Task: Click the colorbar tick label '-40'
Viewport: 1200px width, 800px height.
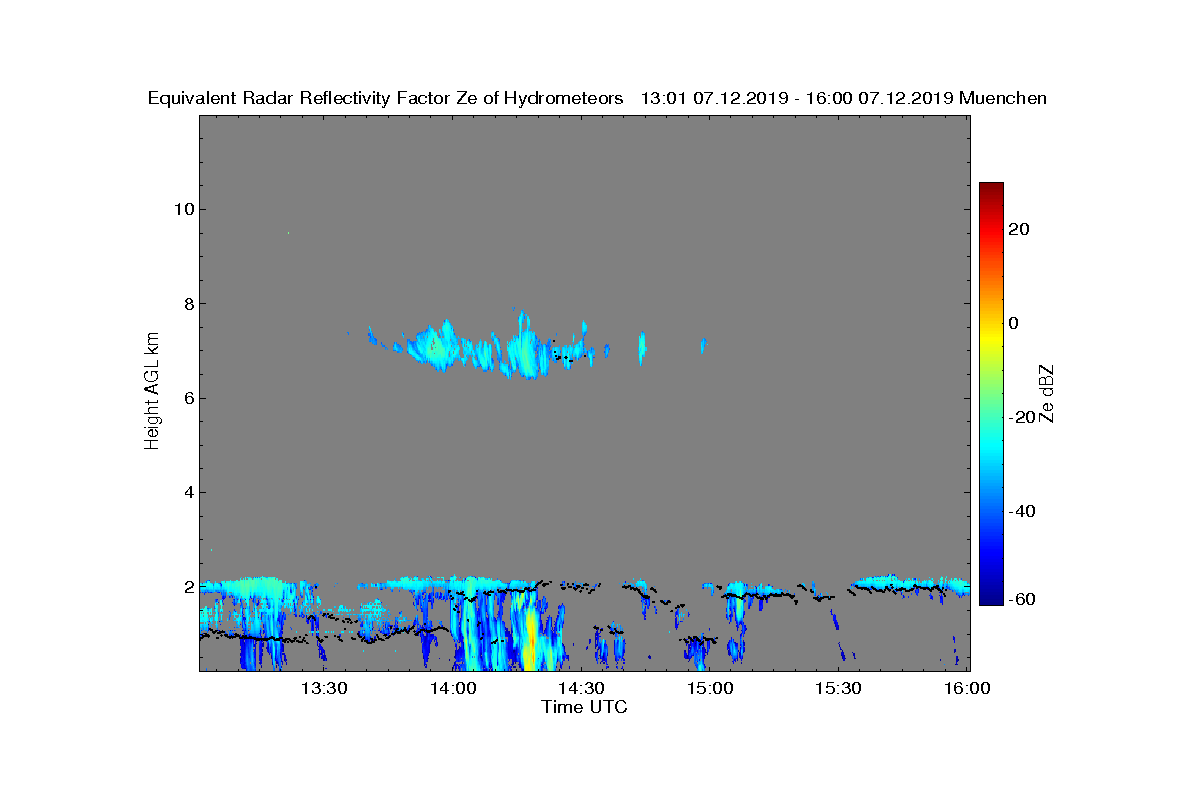Action: pos(1022,511)
